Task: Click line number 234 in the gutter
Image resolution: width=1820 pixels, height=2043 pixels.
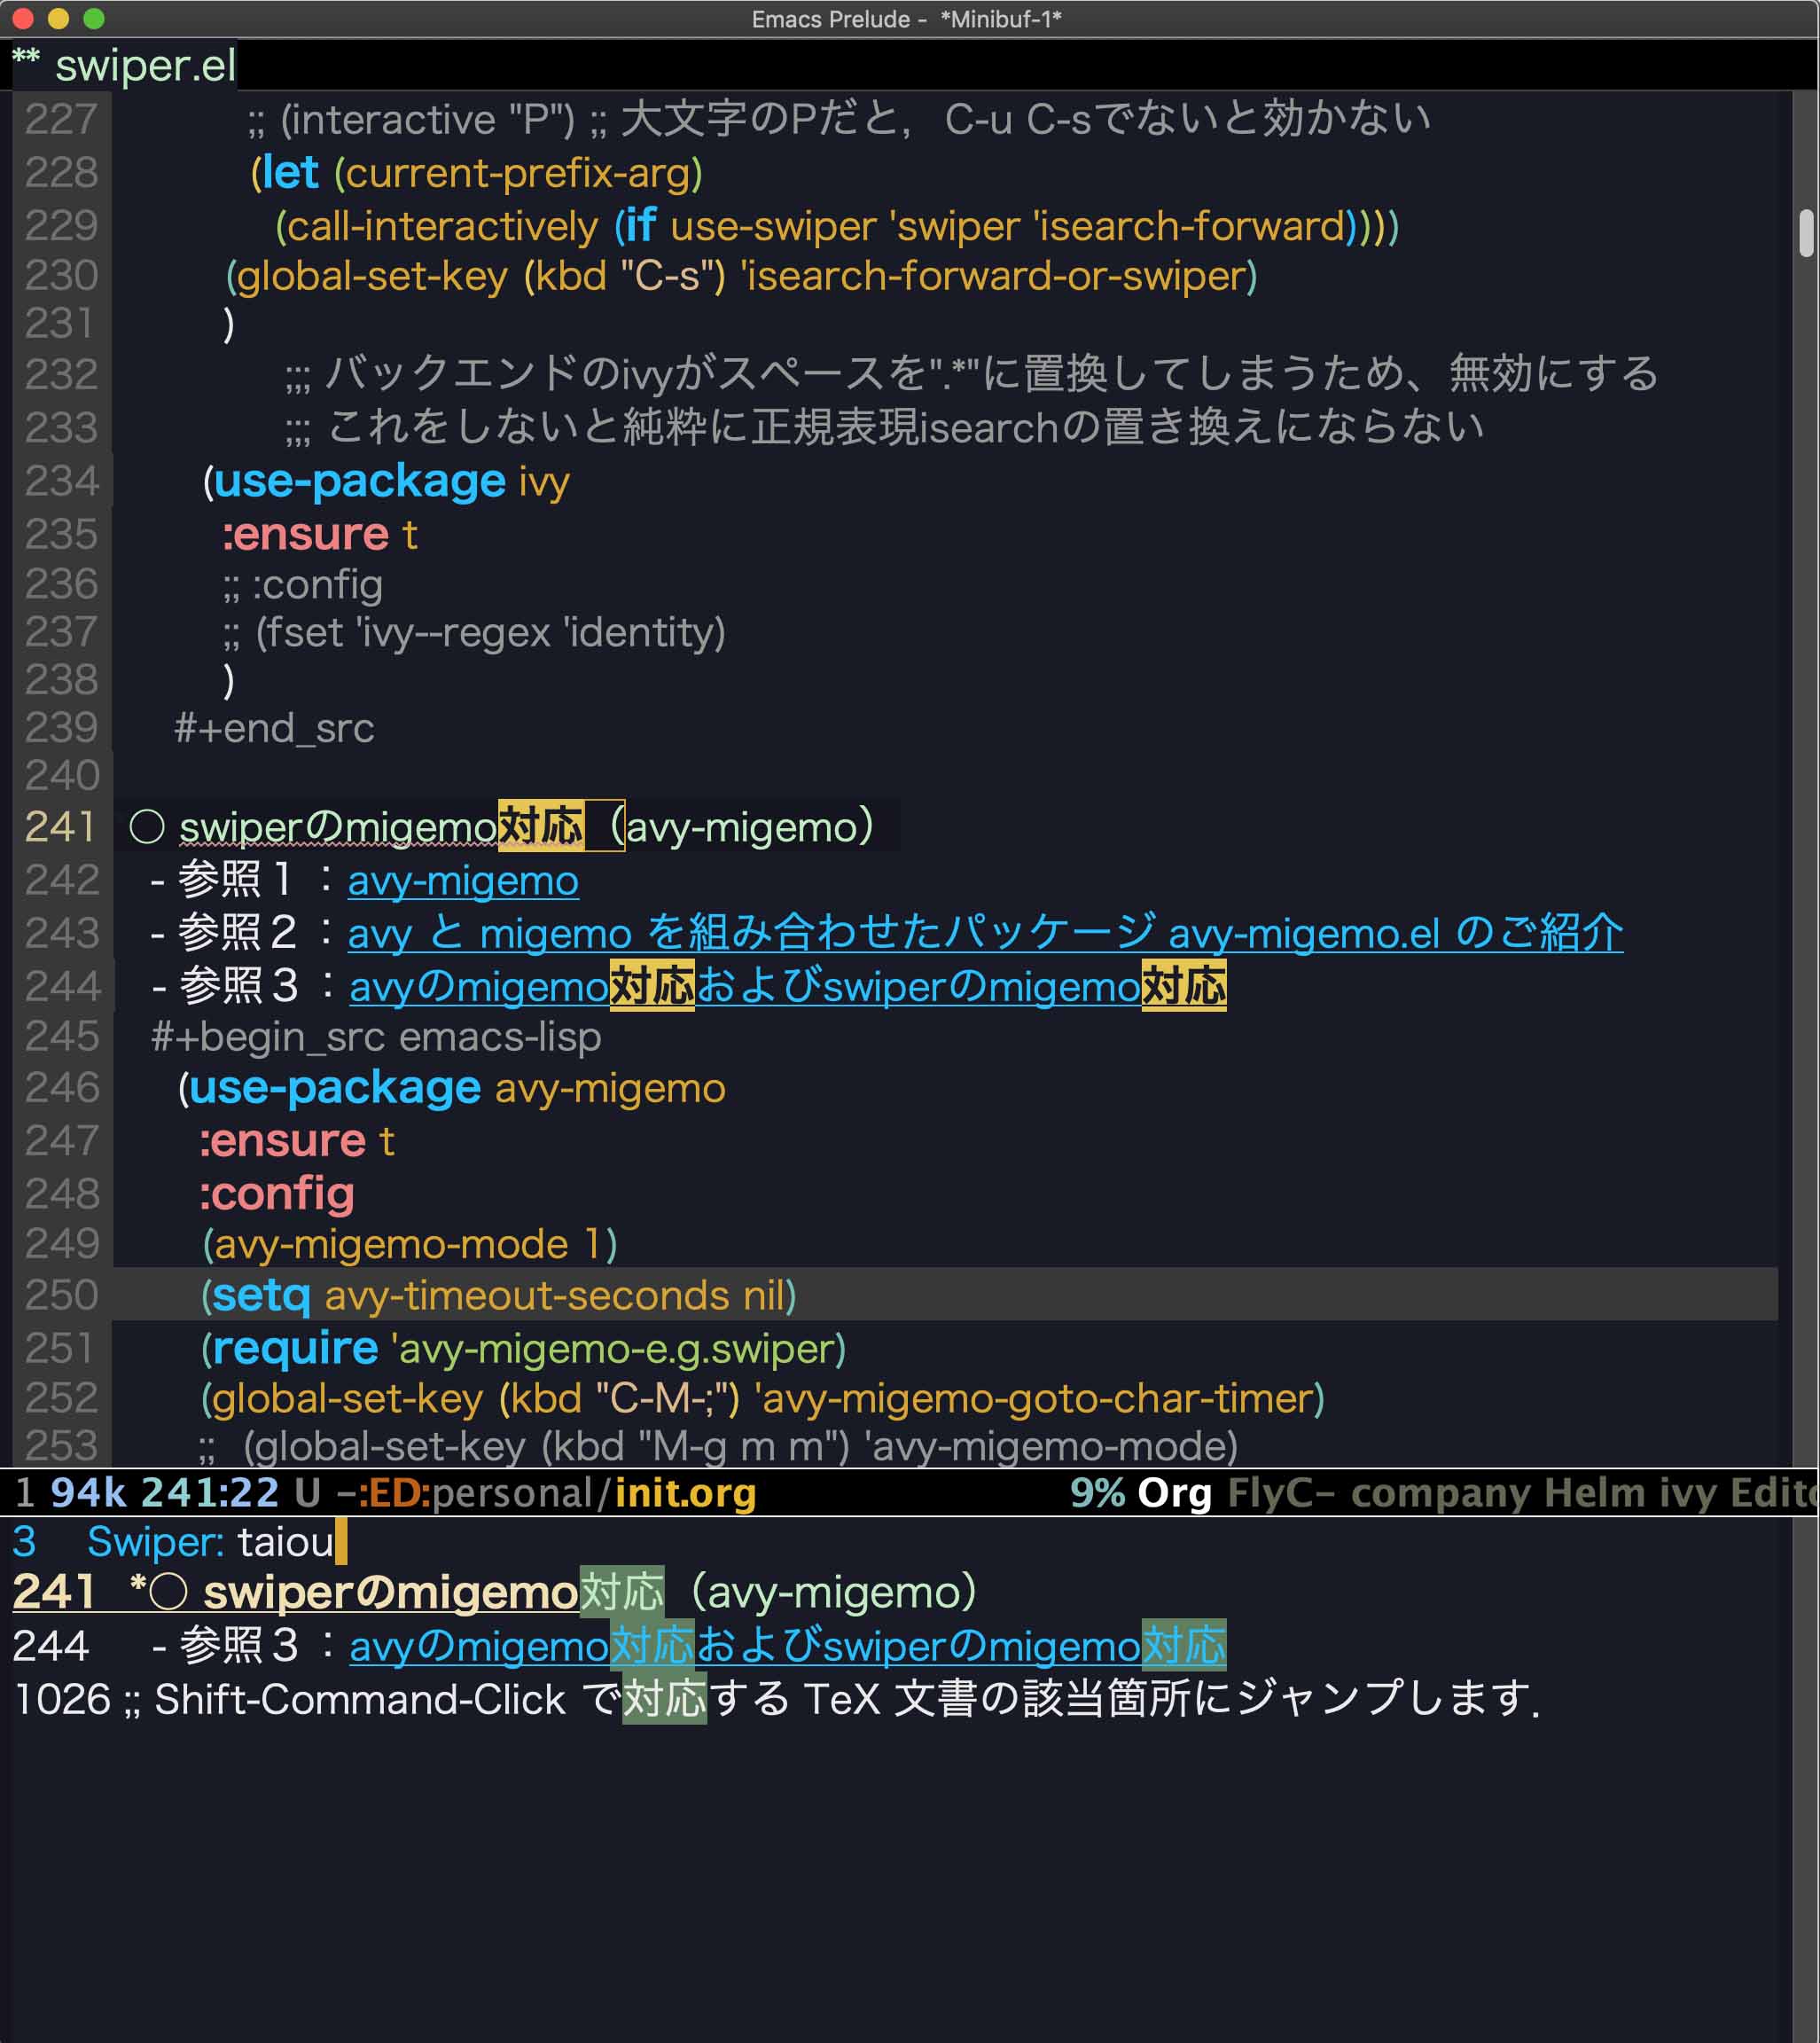Action: pyautogui.click(x=62, y=481)
